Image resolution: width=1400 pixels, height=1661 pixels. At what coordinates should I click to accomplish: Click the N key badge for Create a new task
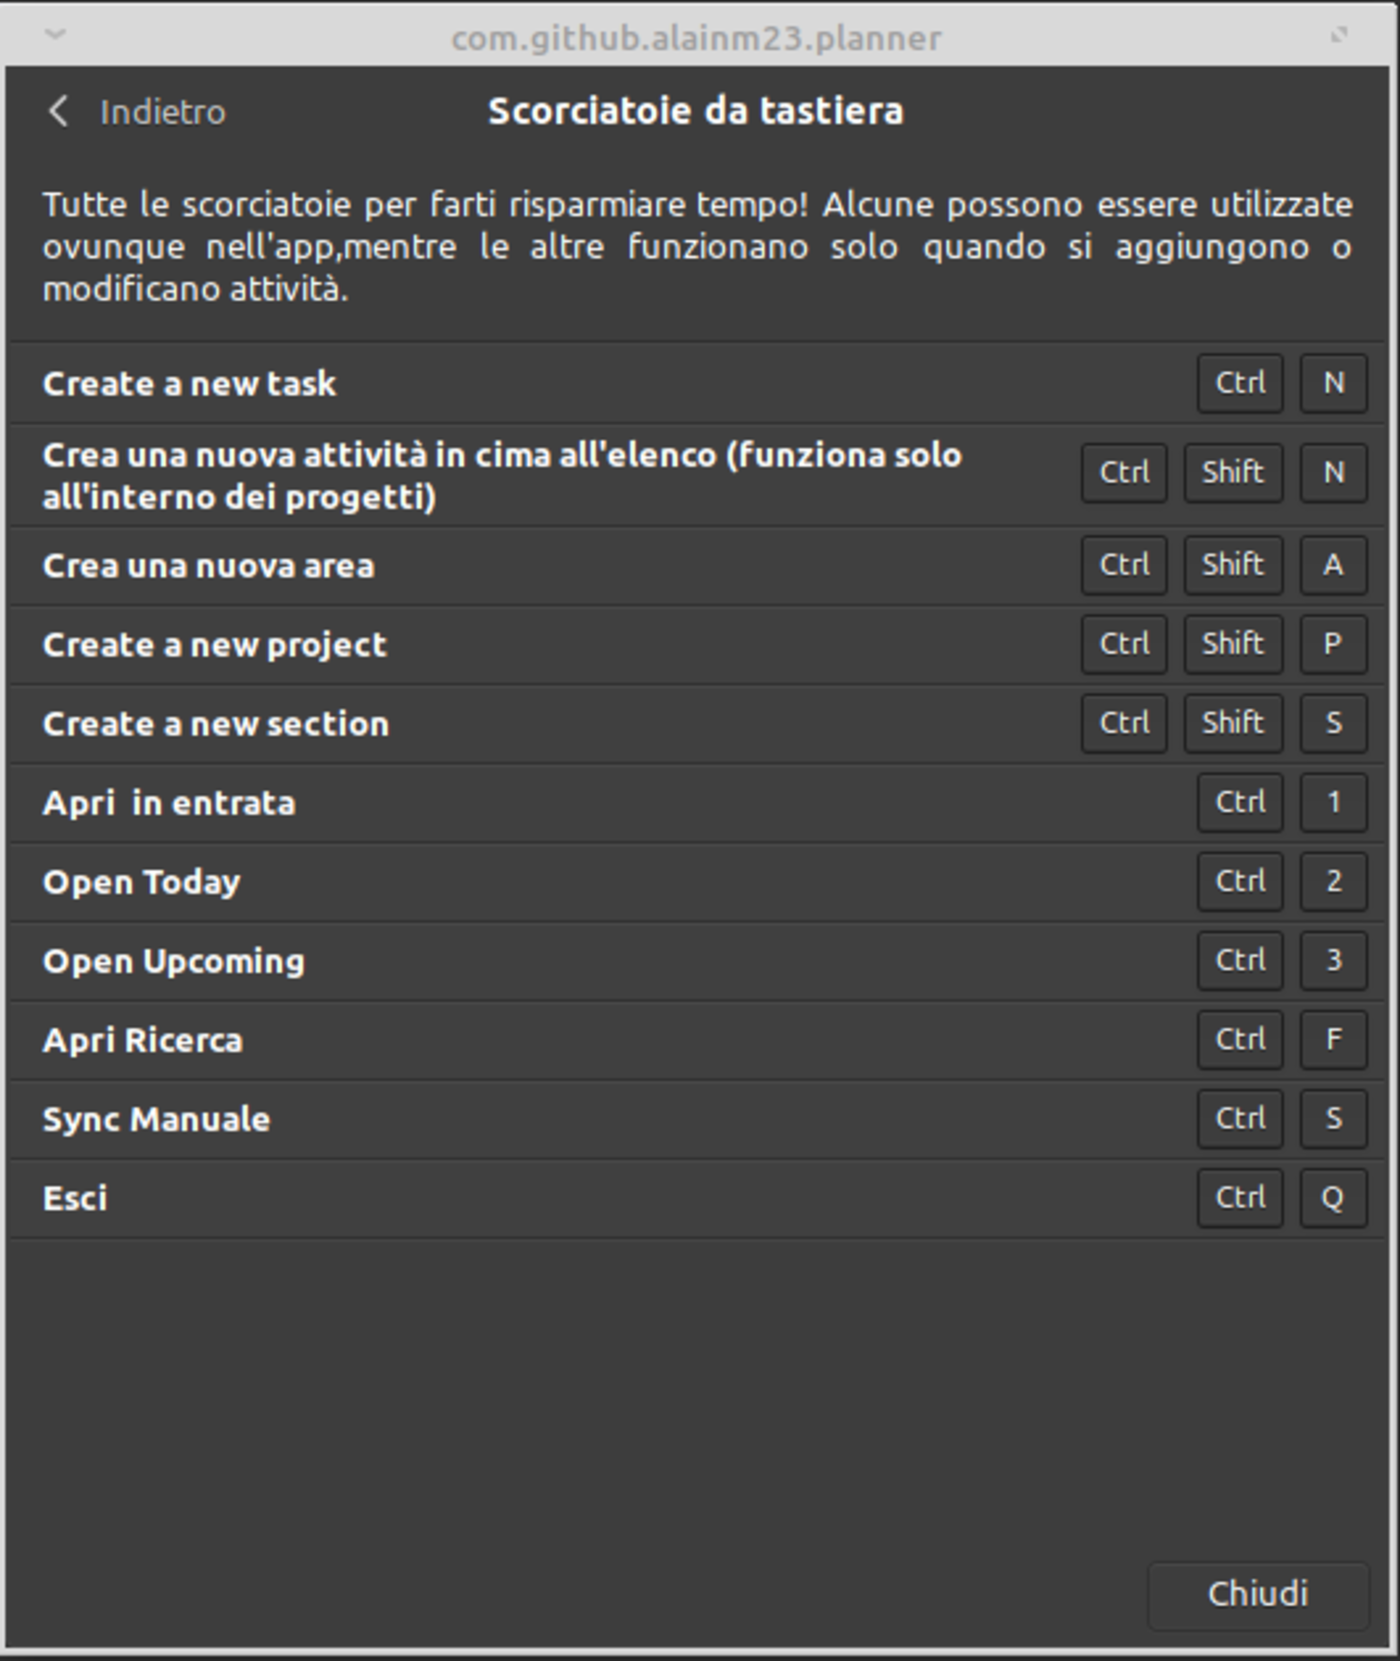point(1333,383)
